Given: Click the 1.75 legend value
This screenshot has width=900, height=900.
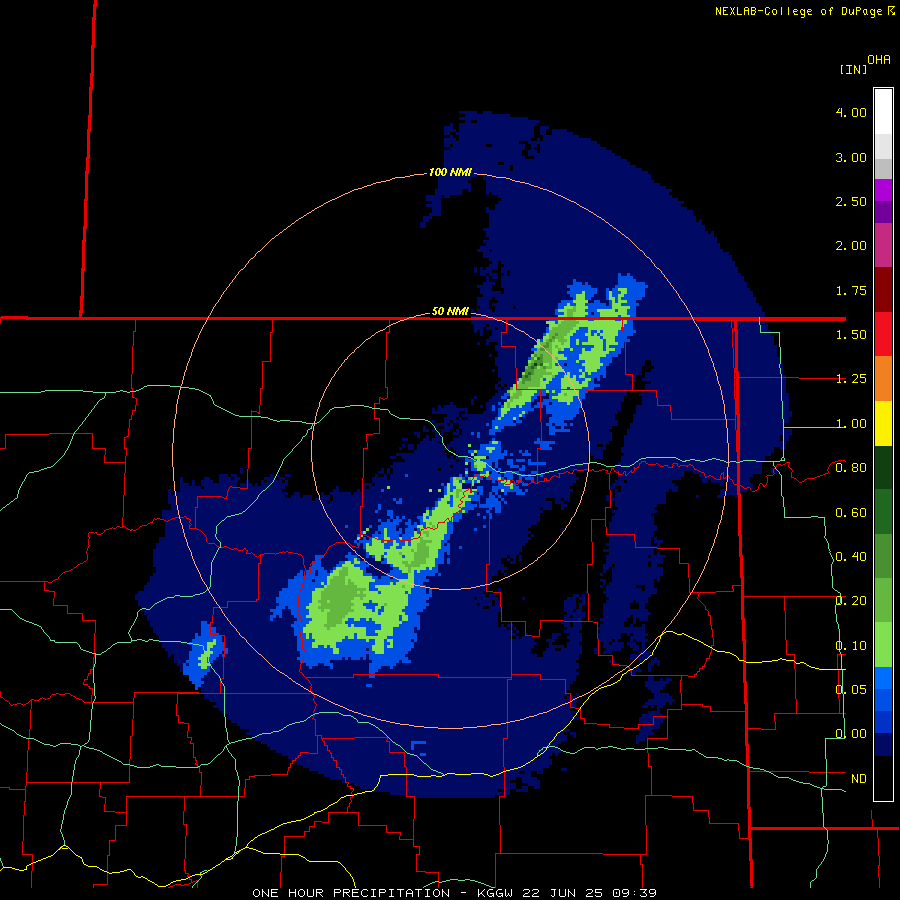Looking at the screenshot, I should click(851, 290).
